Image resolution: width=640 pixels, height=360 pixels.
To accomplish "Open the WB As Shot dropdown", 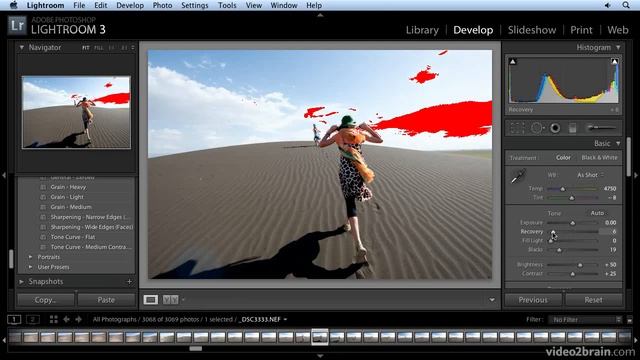I will pyautogui.click(x=591, y=175).
